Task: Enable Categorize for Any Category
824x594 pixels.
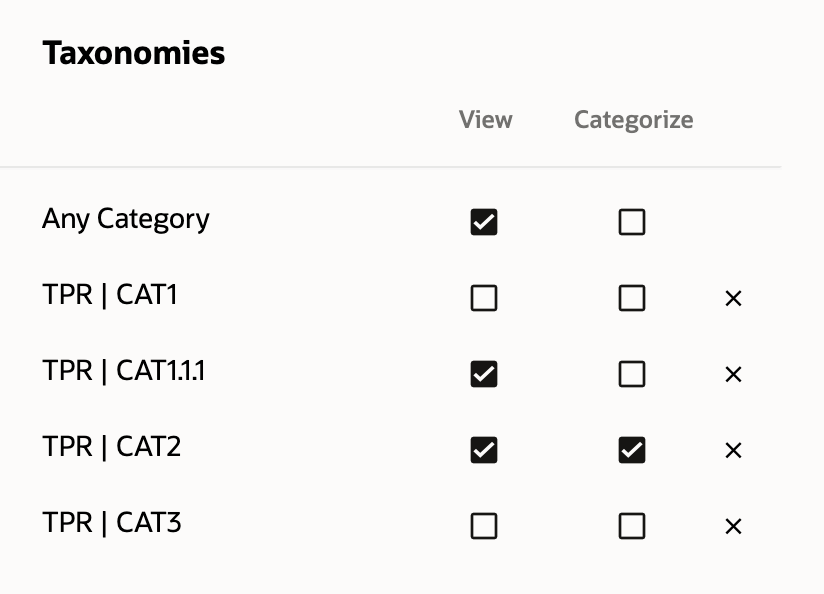Action: (x=632, y=222)
